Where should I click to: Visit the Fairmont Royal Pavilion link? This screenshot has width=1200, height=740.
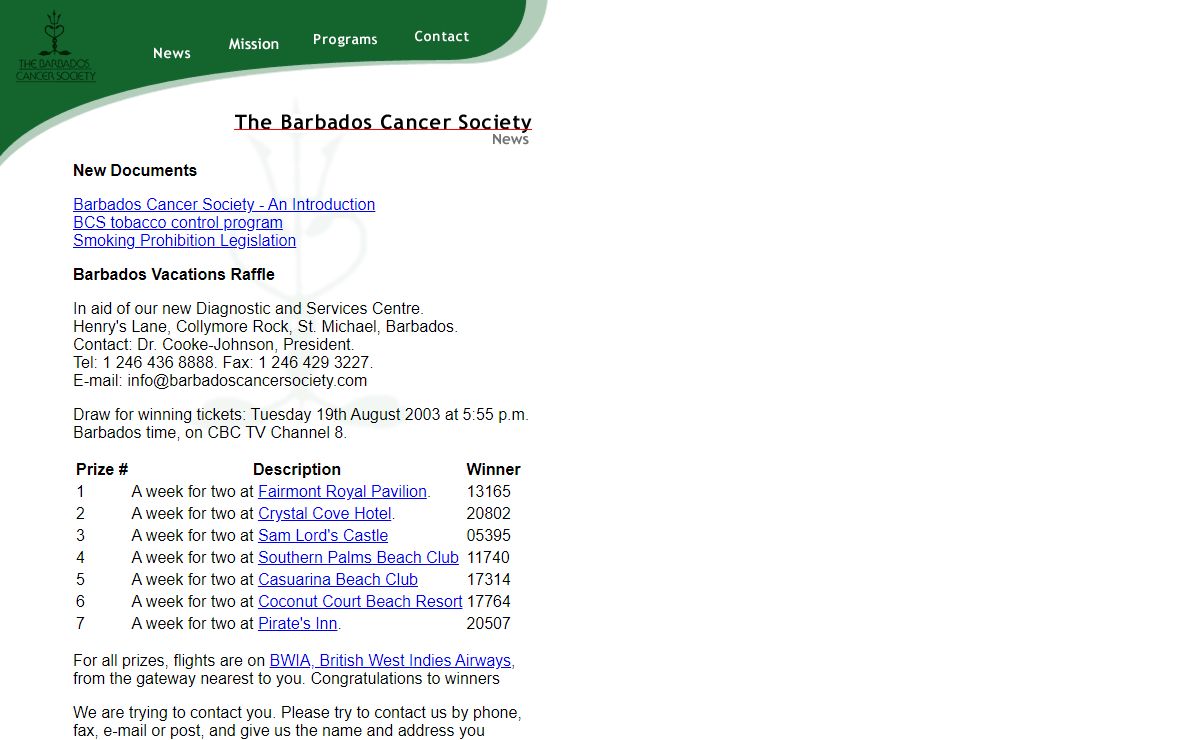point(343,491)
